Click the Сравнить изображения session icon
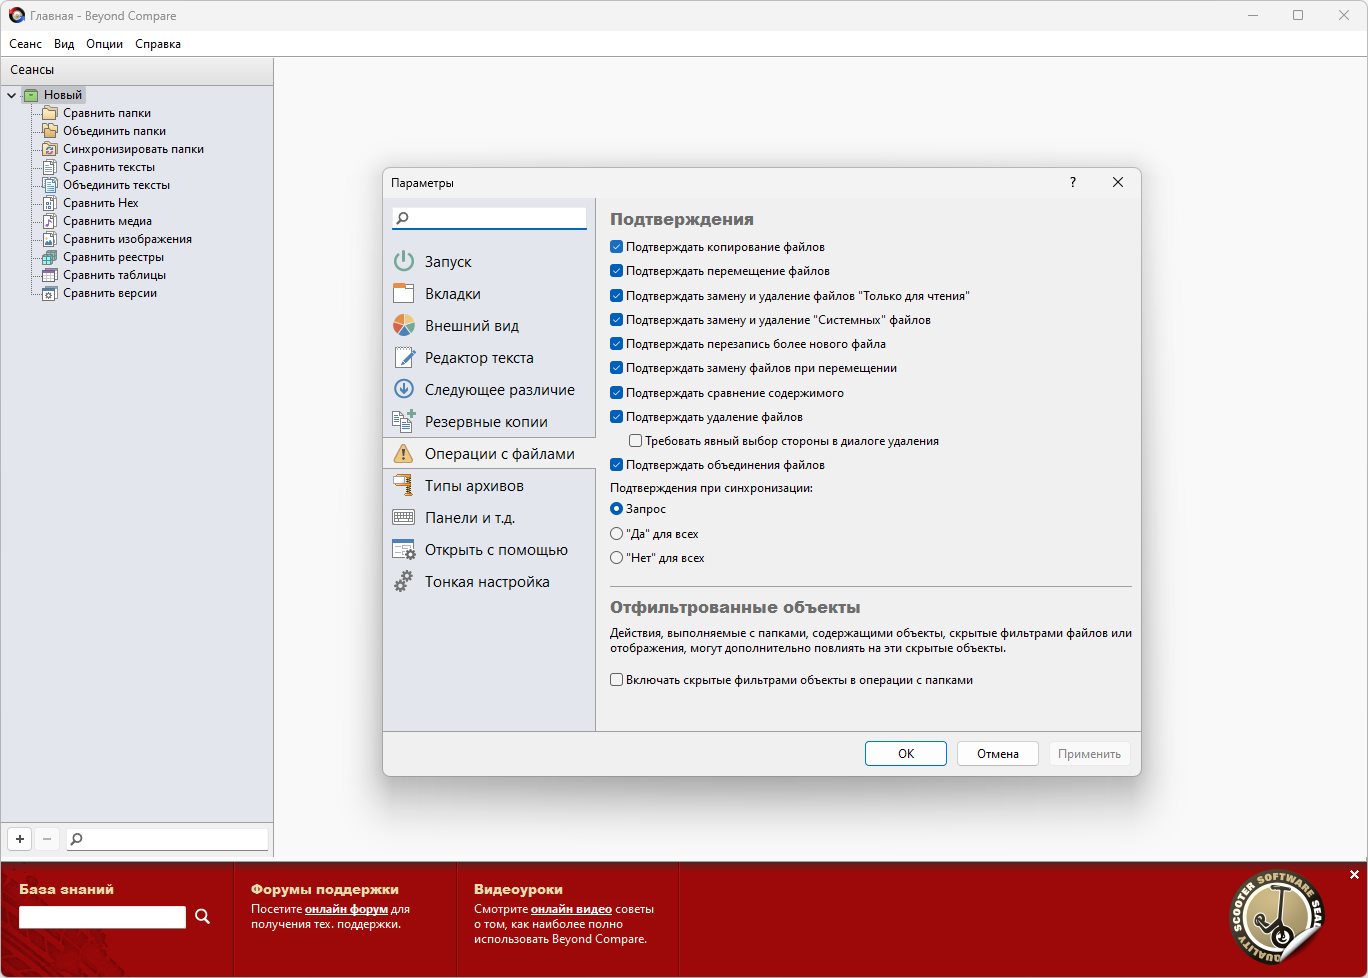1368x978 pixels. [49, 239]
